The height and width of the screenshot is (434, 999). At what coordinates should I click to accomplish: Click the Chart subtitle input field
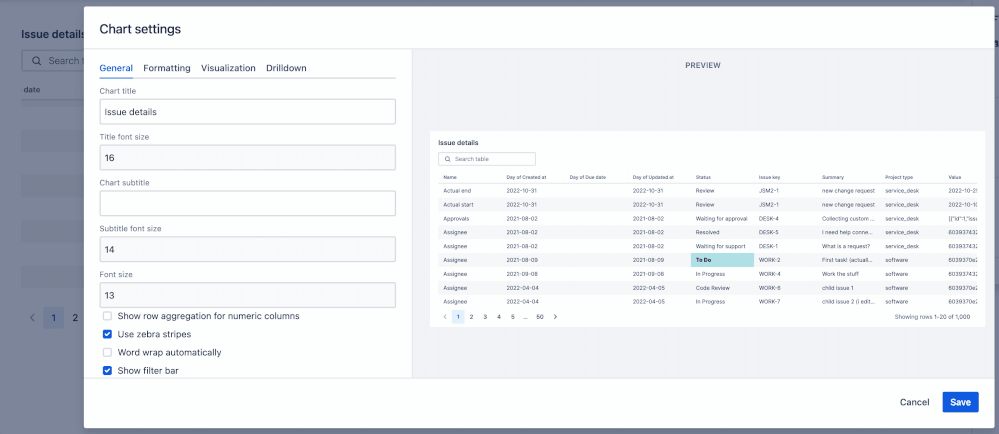[247, 203]
